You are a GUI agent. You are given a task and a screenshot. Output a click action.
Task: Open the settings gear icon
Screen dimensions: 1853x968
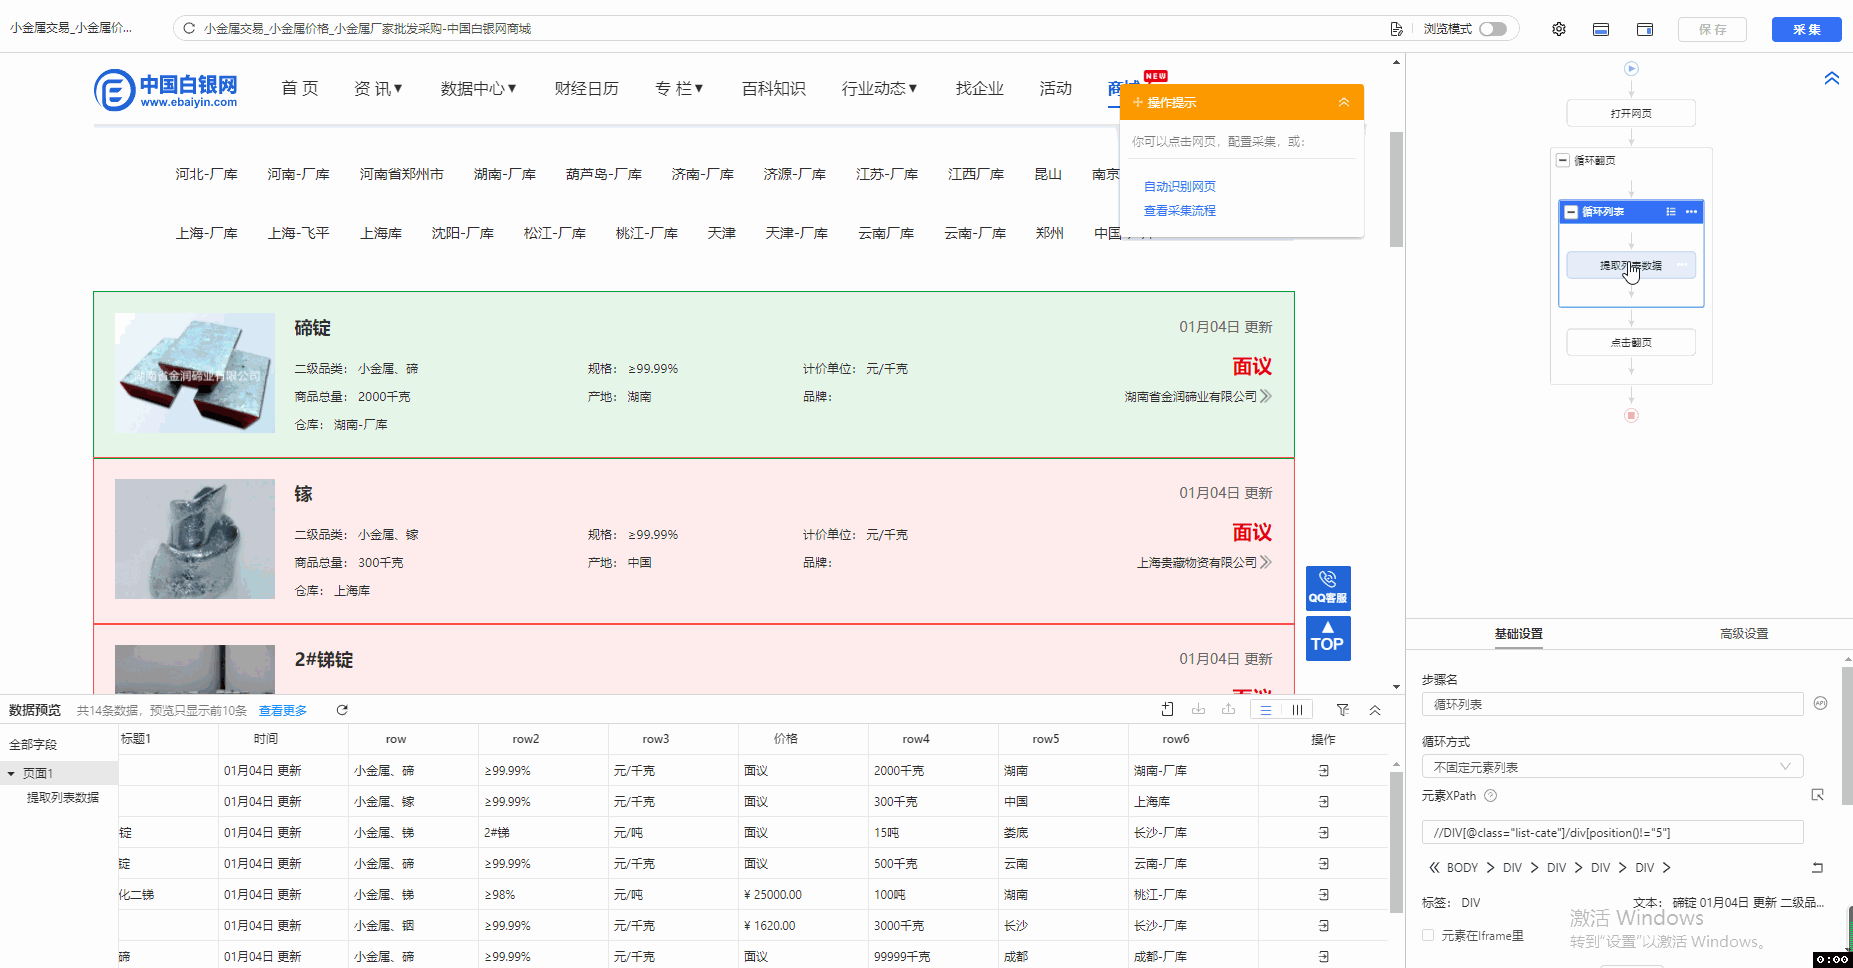point(1558,29)
